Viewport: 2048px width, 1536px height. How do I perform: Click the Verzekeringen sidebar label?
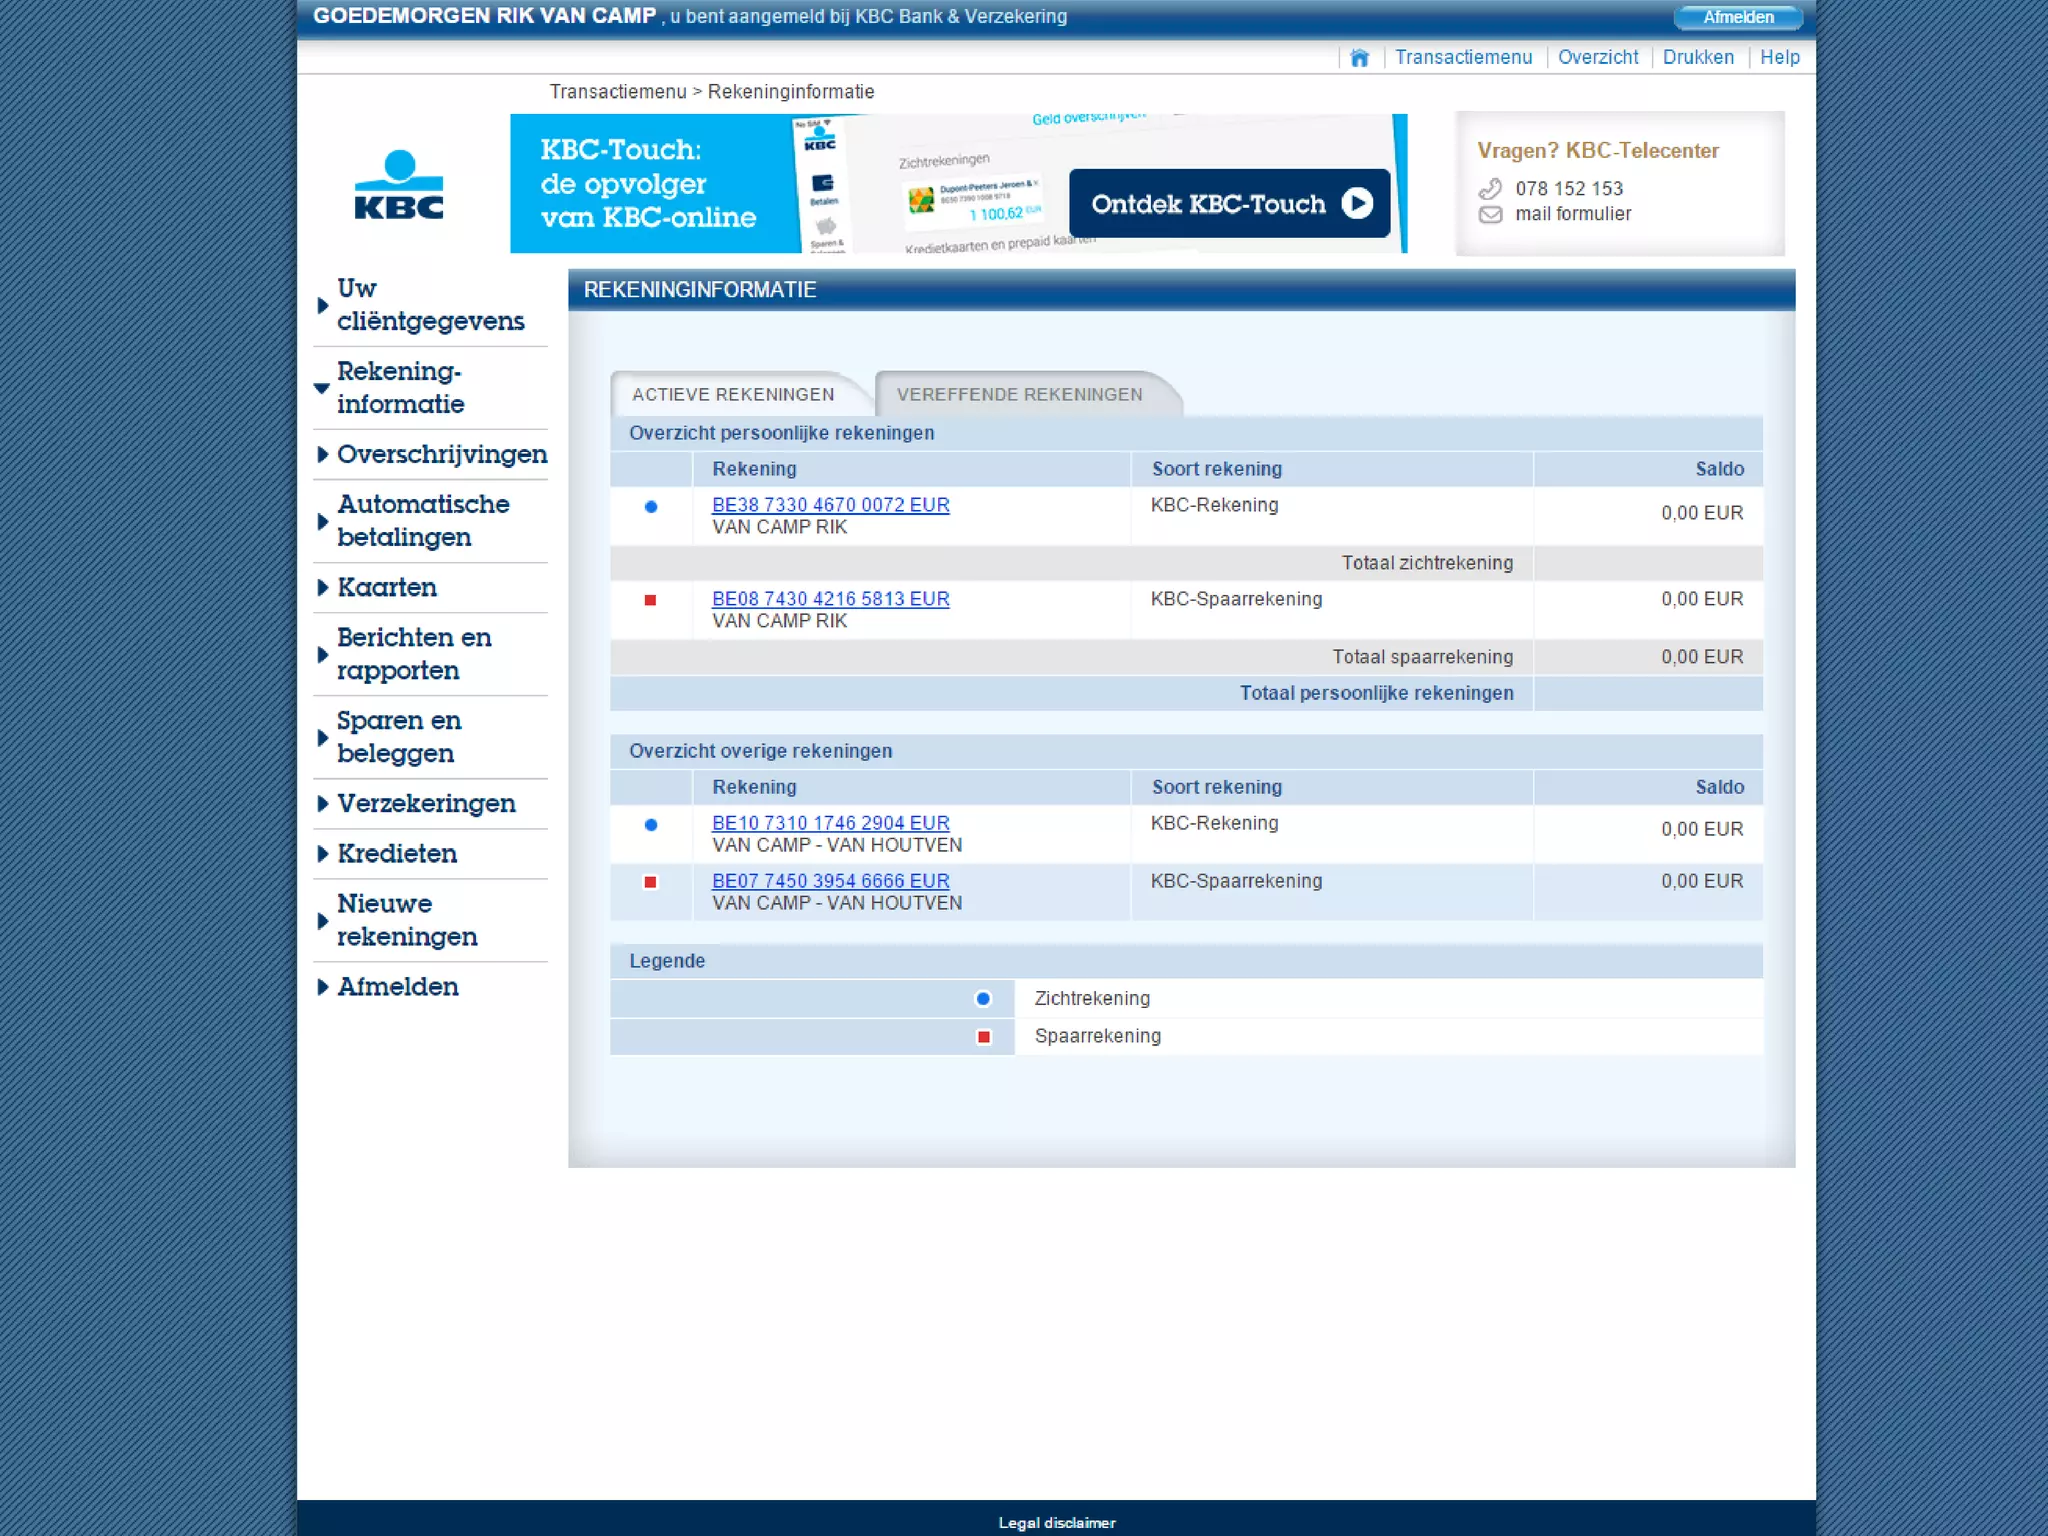click(426, 803)
